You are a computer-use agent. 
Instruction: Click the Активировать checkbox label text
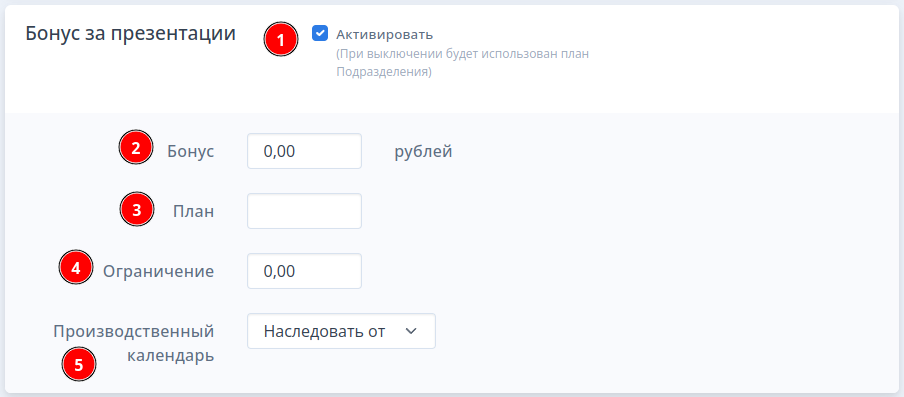(384, 35)
